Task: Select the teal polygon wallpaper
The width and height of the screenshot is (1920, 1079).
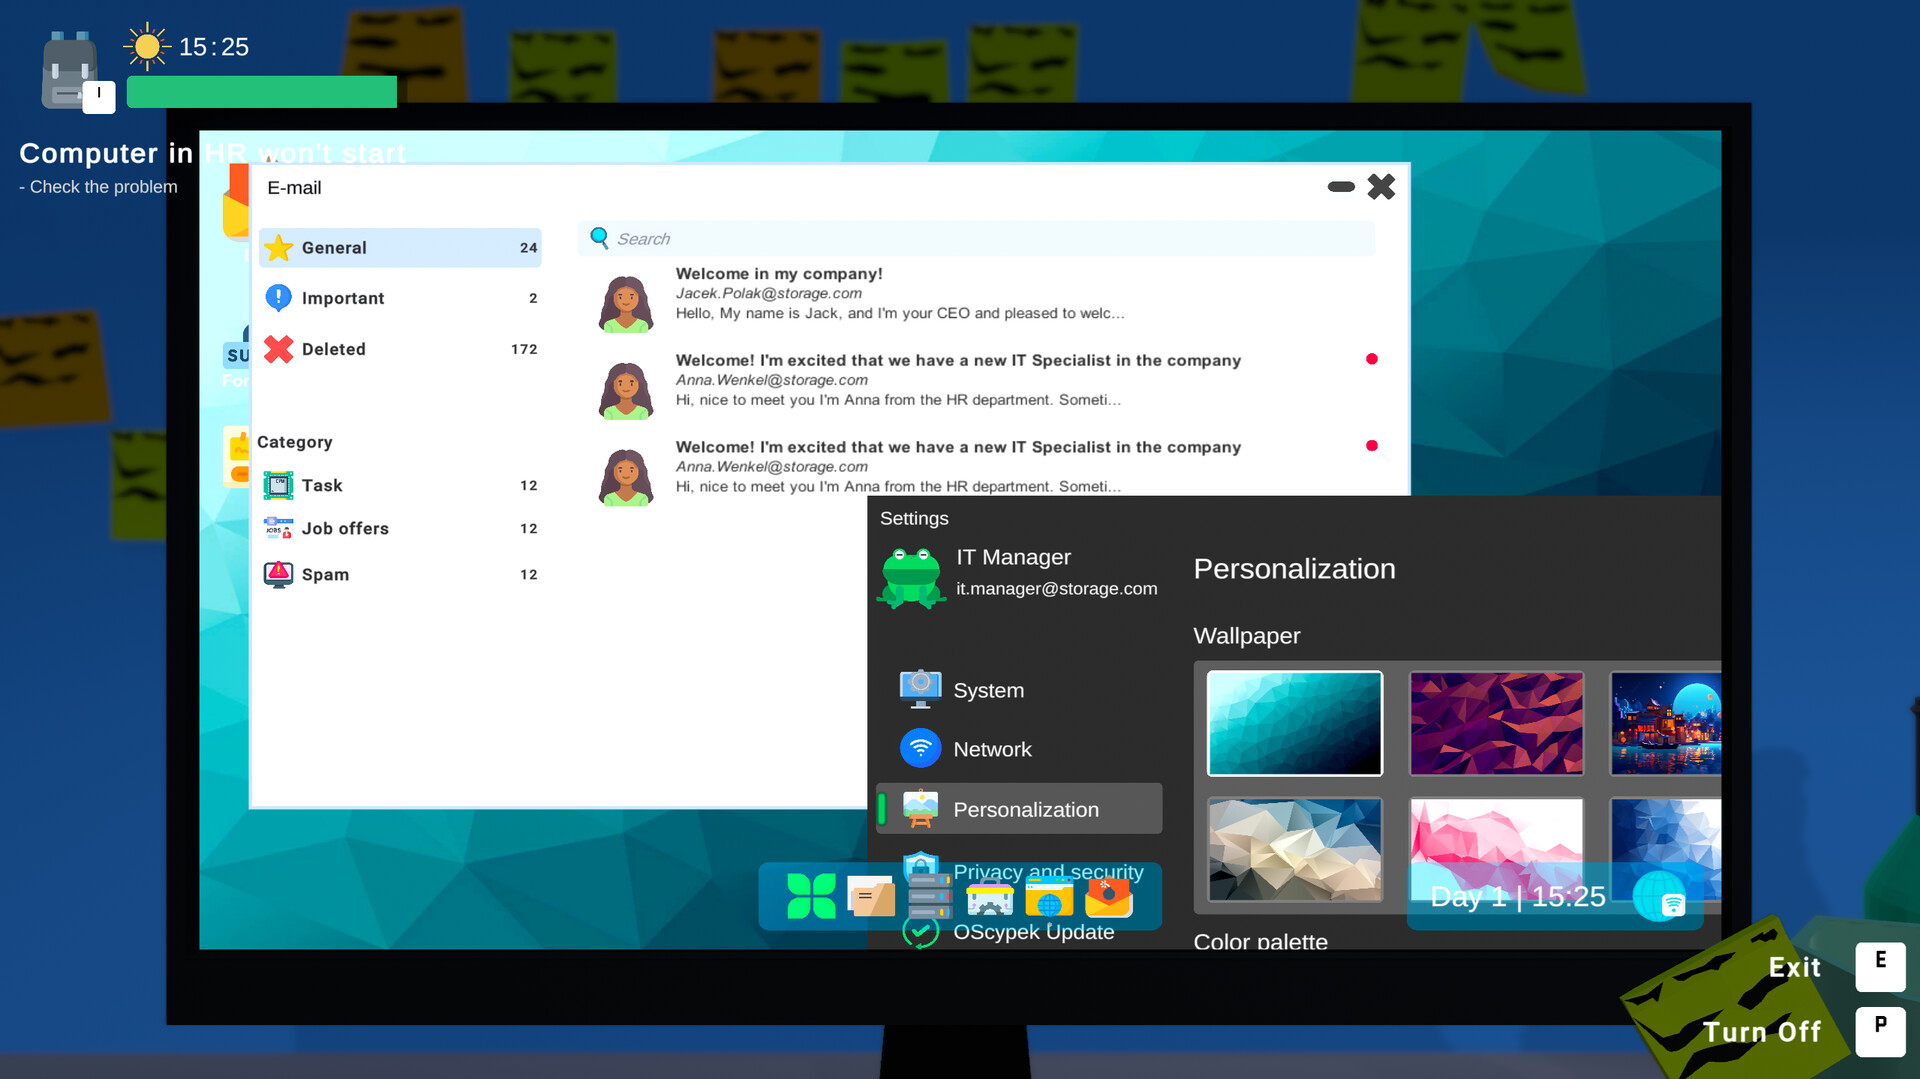Action: (x=1294, y=723)
